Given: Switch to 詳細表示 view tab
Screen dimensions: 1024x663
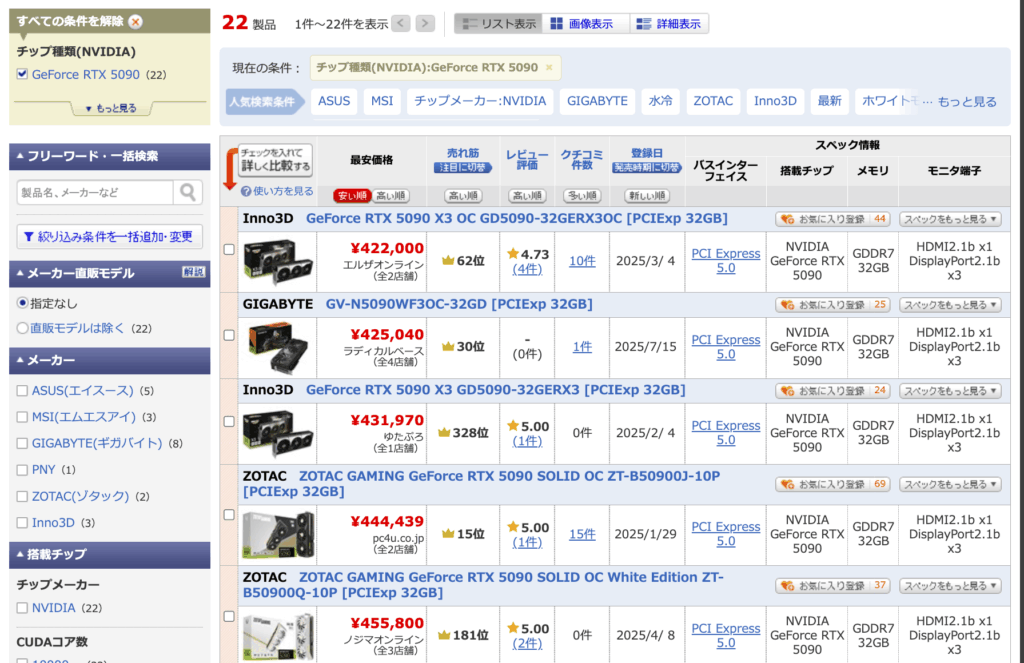Looking at the screenshot, I should point(670,23).
